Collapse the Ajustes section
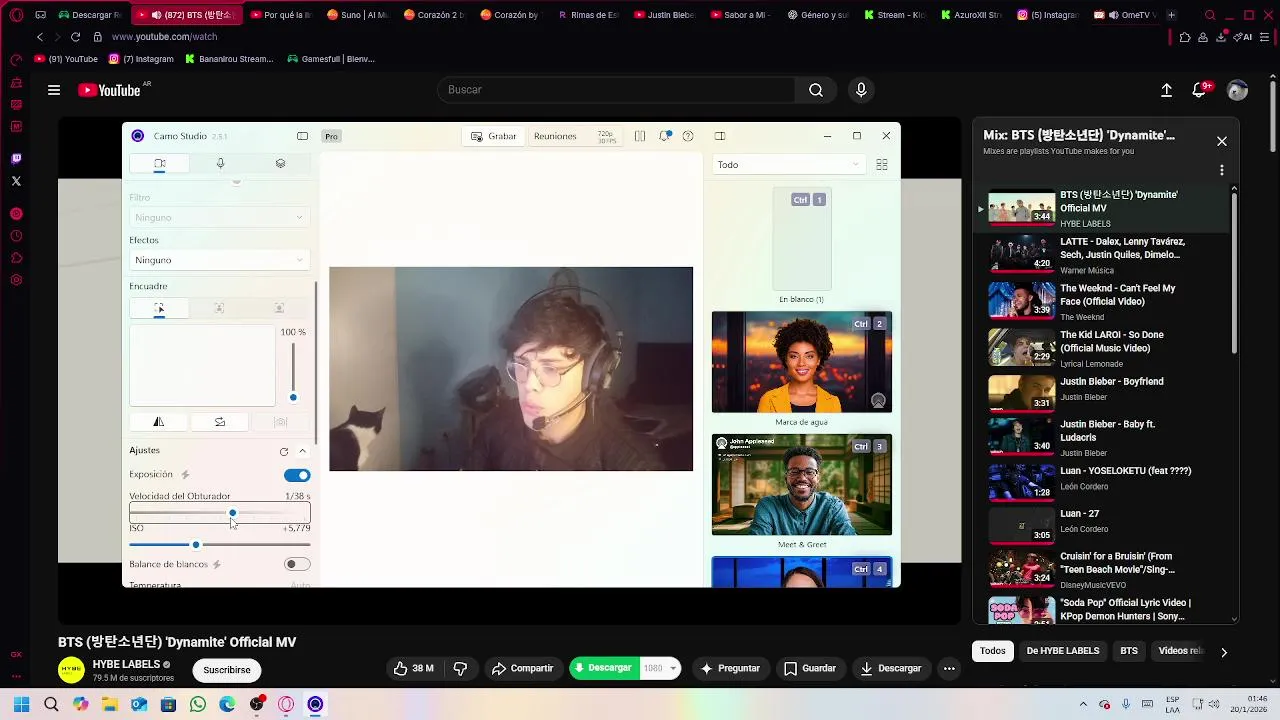 click(302, 451)
